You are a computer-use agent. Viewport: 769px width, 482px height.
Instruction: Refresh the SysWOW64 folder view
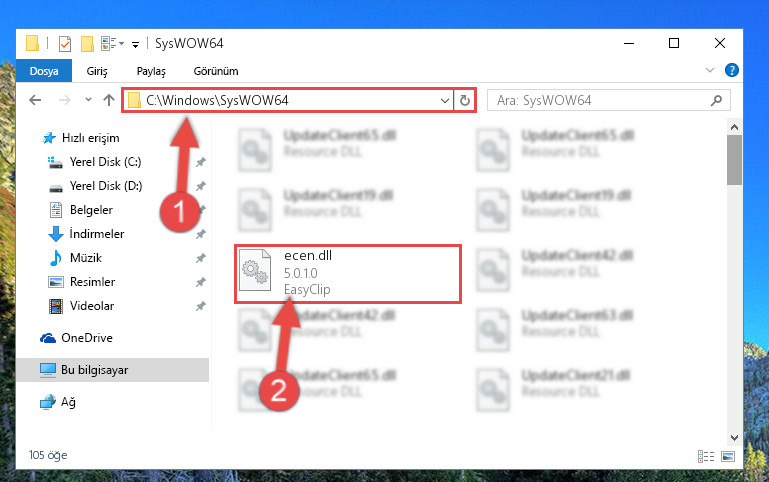[x=464, y=101]
